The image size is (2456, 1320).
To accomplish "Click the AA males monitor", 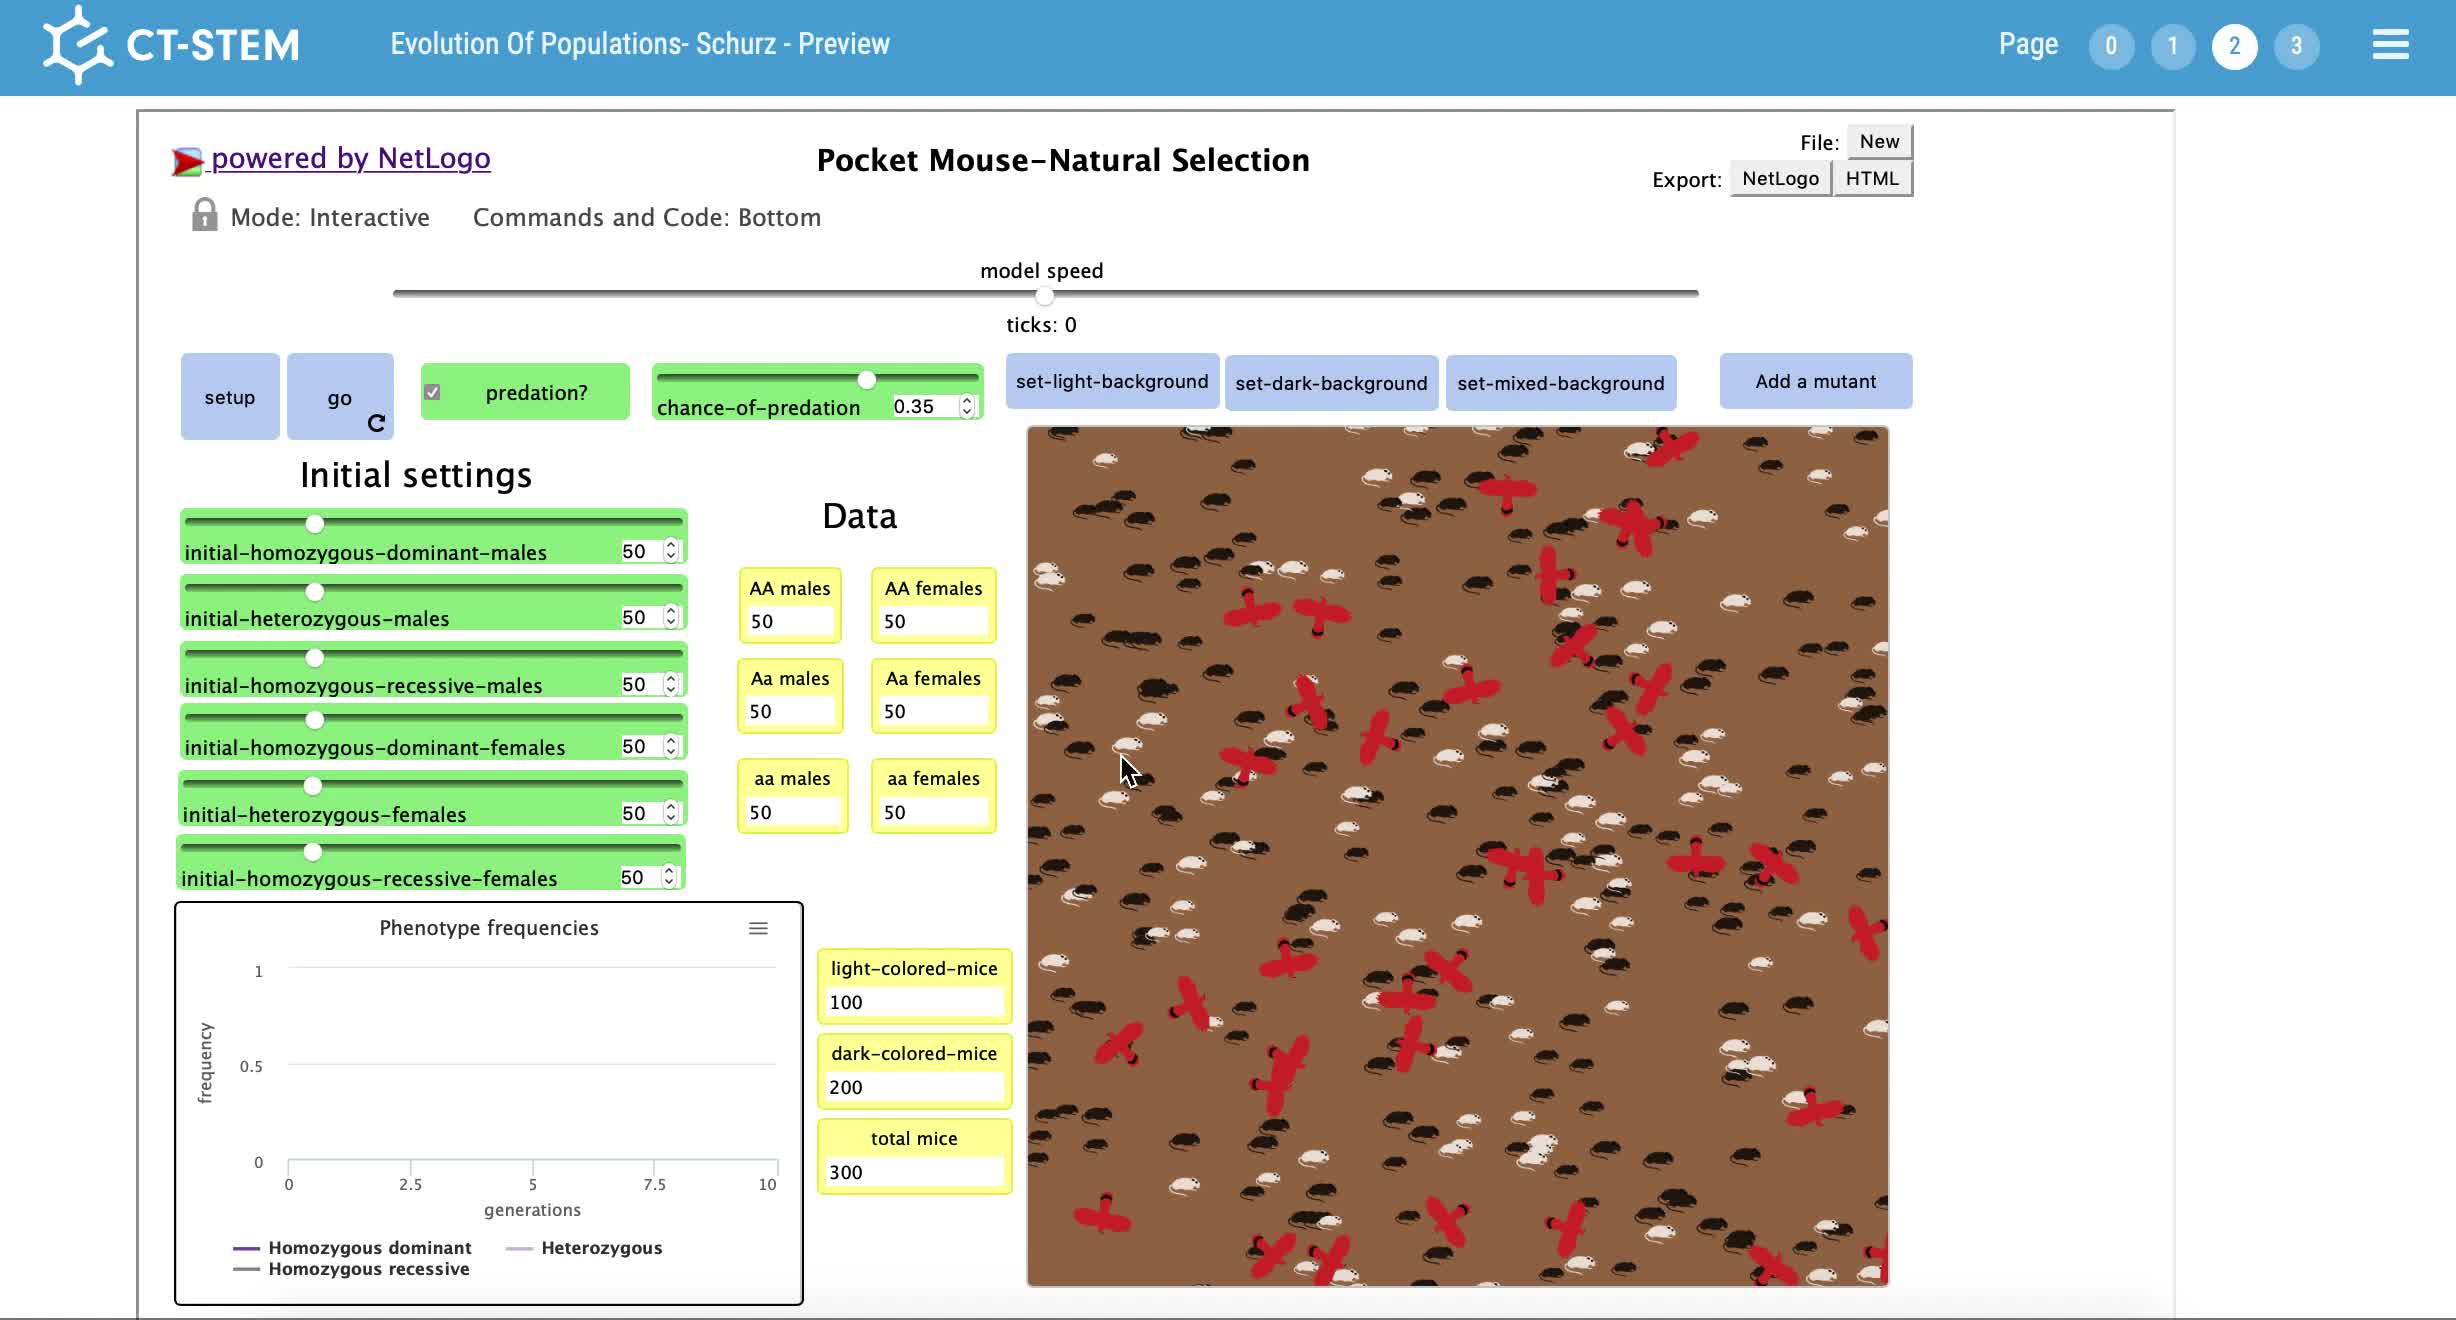I will click(x=790, y=605).
